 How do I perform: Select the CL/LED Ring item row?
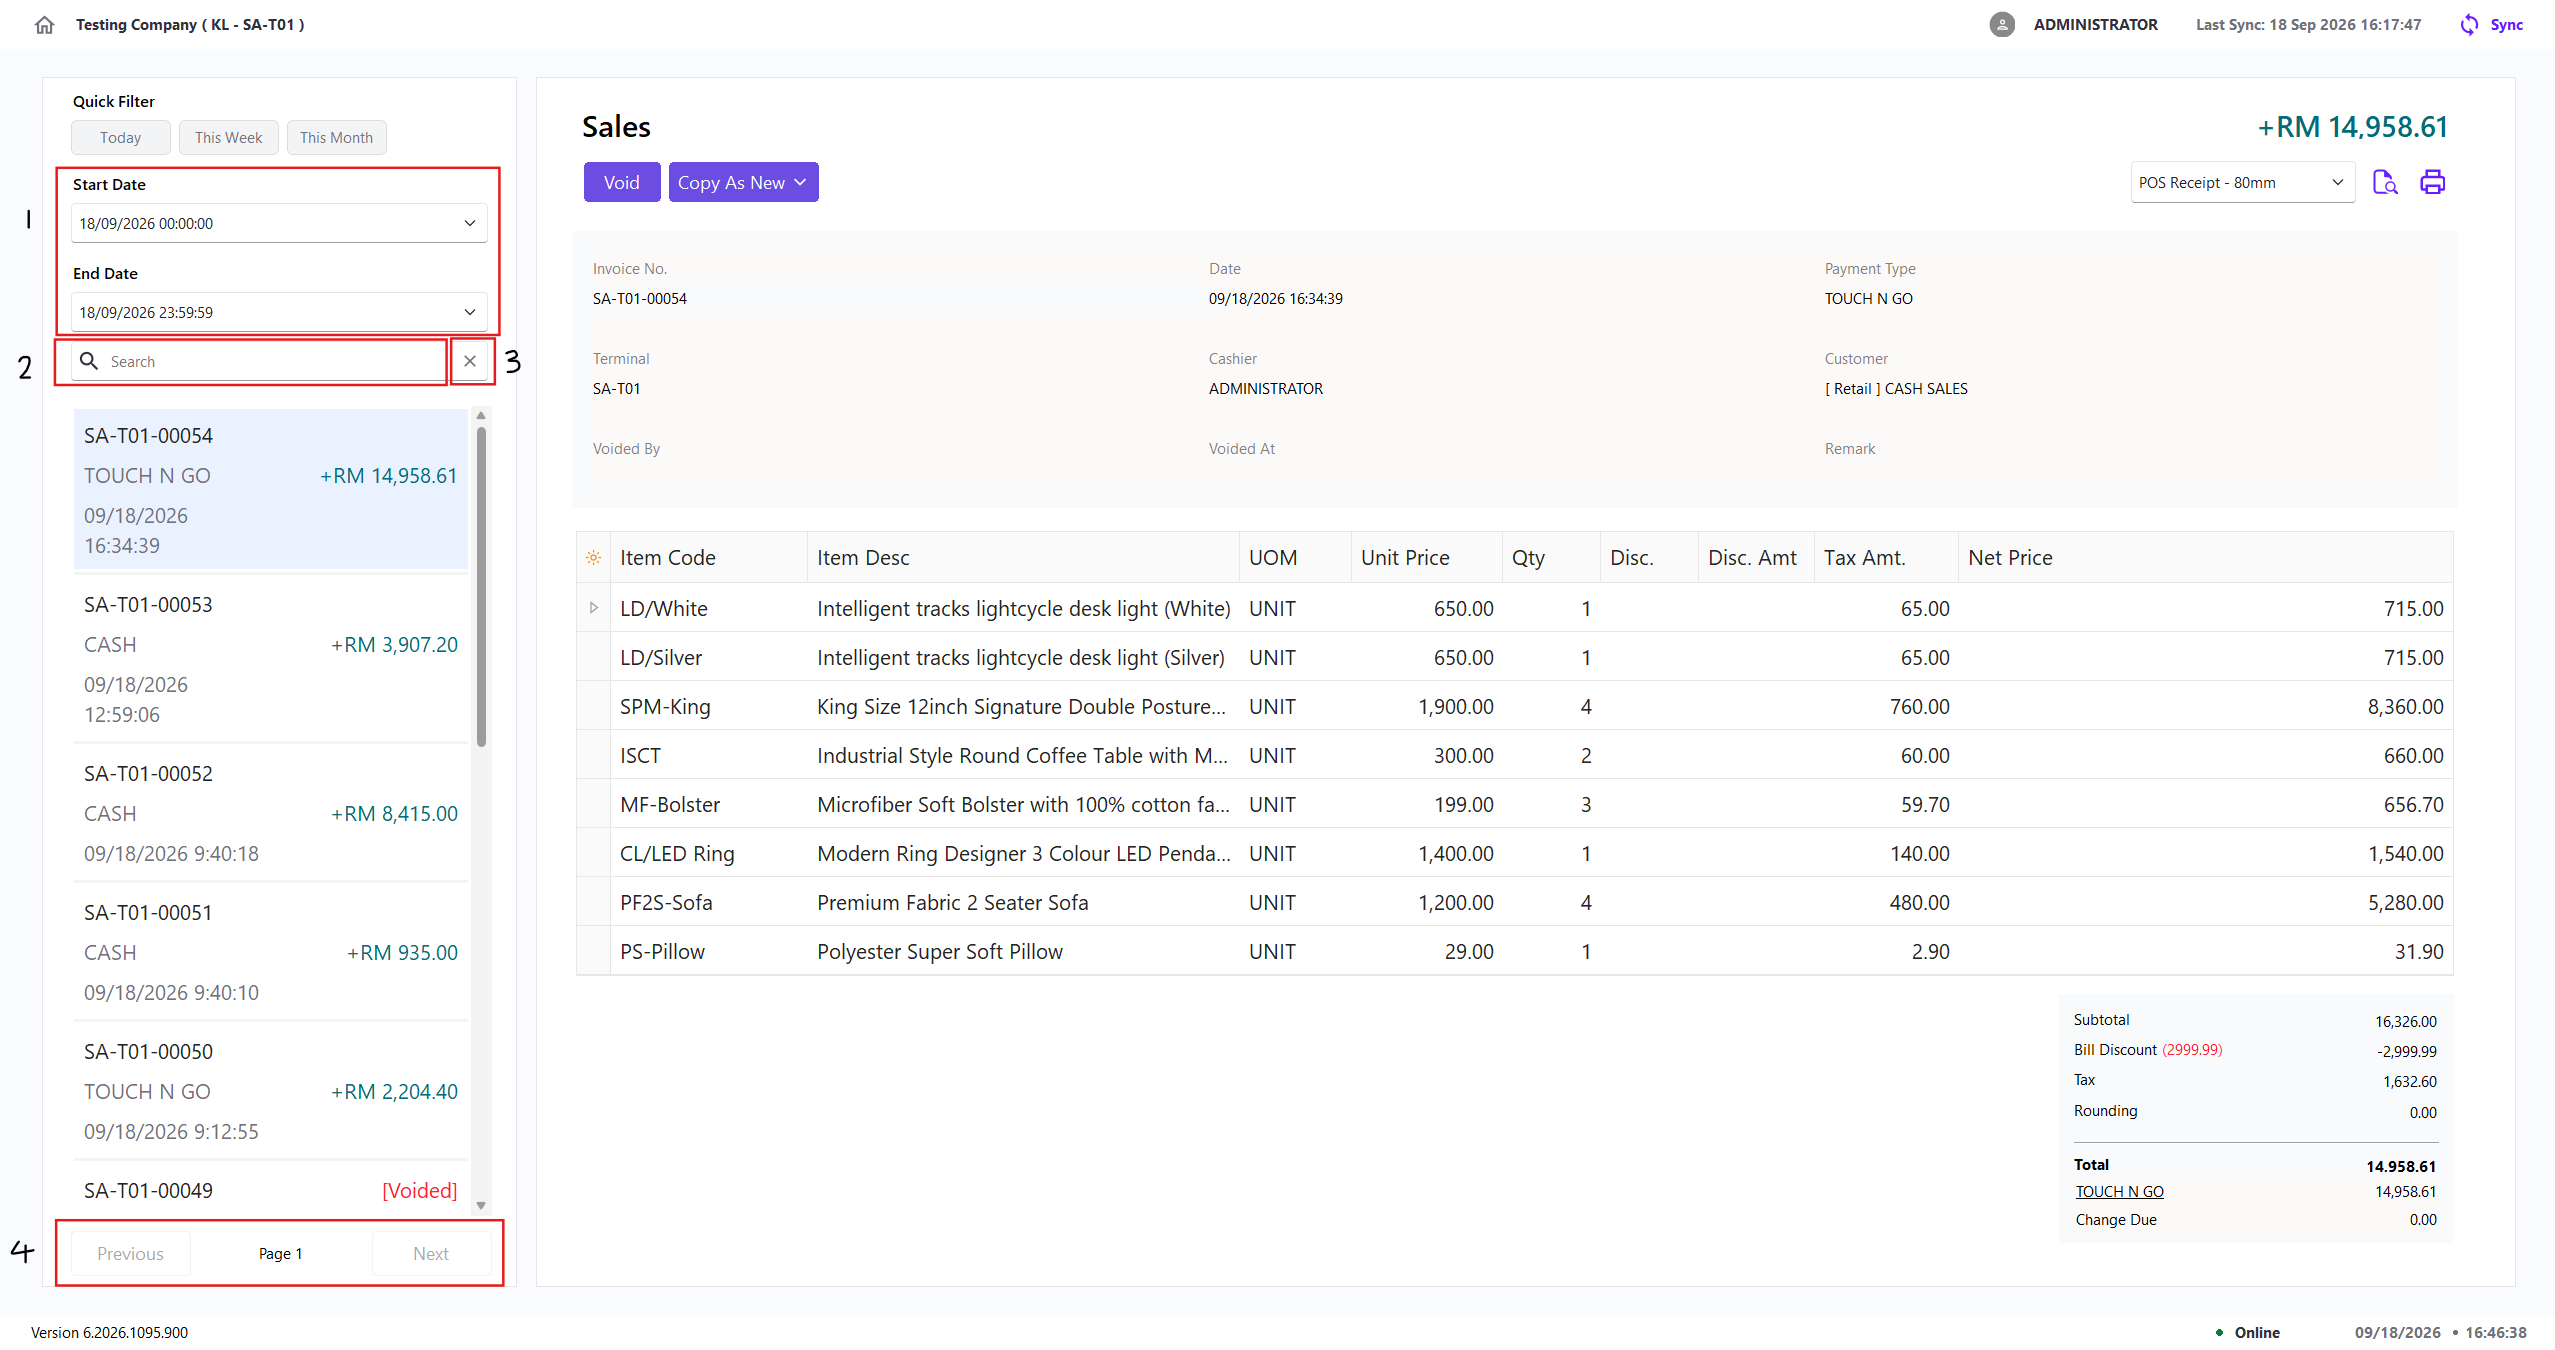coord(1515,853)
